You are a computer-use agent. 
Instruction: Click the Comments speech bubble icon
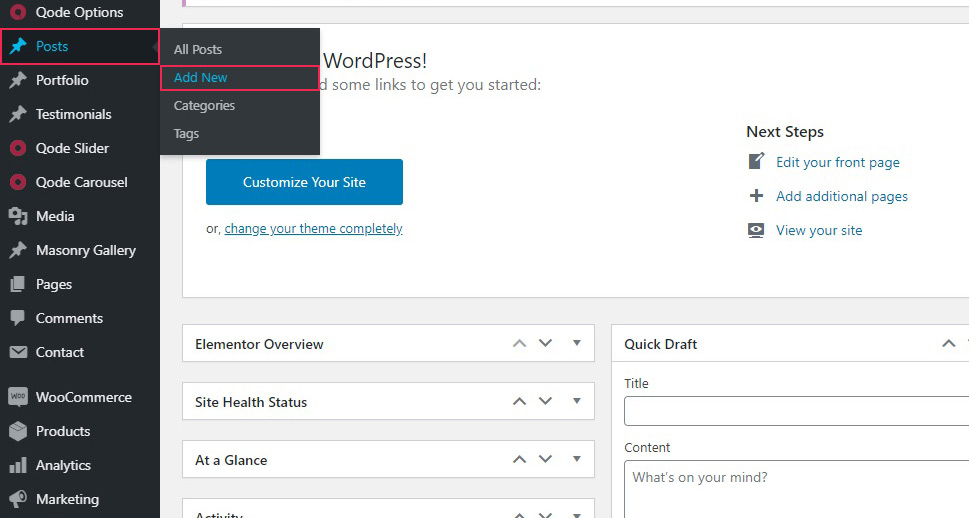pyautogui.click(x=18, y=318)
